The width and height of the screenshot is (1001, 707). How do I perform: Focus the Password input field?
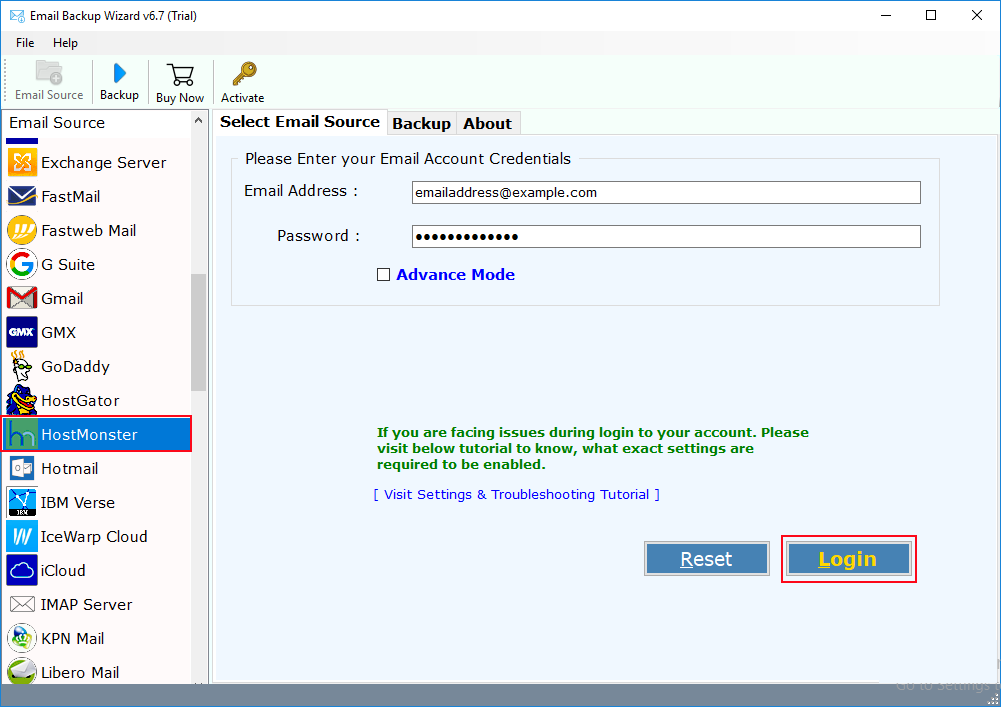(x=666, y=236)
